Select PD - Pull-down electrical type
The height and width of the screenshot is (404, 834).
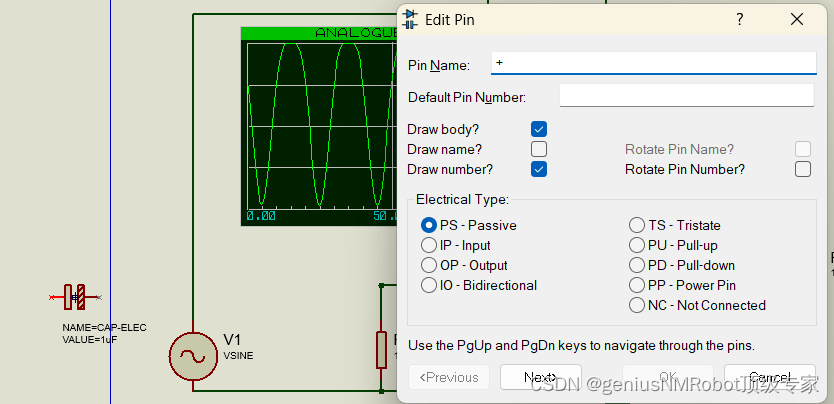tap(637, 265)
